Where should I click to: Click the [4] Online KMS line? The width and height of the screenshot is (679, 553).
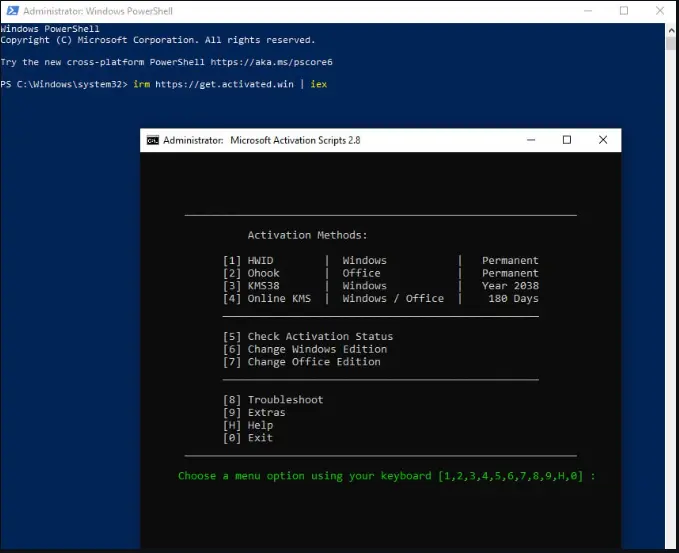[381, 299]
